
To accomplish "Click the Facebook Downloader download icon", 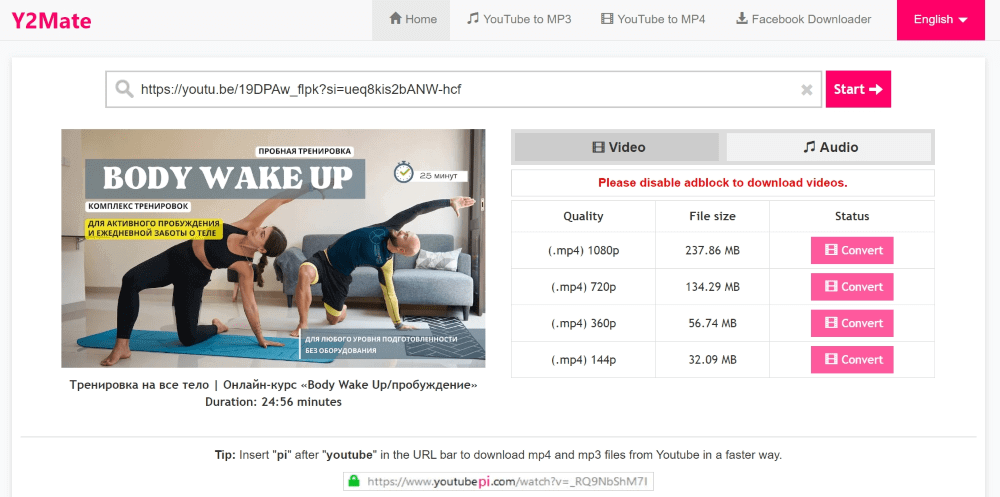I will 742,19.
